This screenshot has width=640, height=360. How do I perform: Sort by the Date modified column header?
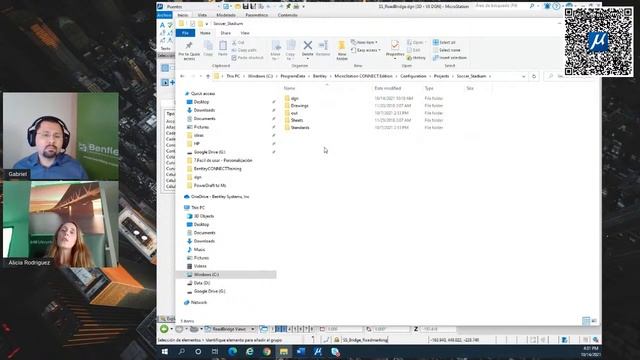(x=387, y=88)
